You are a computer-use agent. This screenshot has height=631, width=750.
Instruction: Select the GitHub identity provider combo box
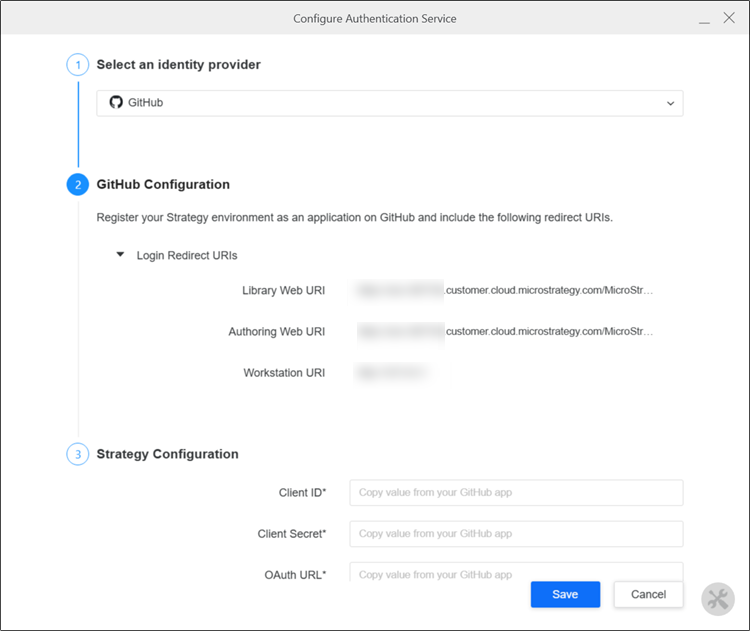390,103
